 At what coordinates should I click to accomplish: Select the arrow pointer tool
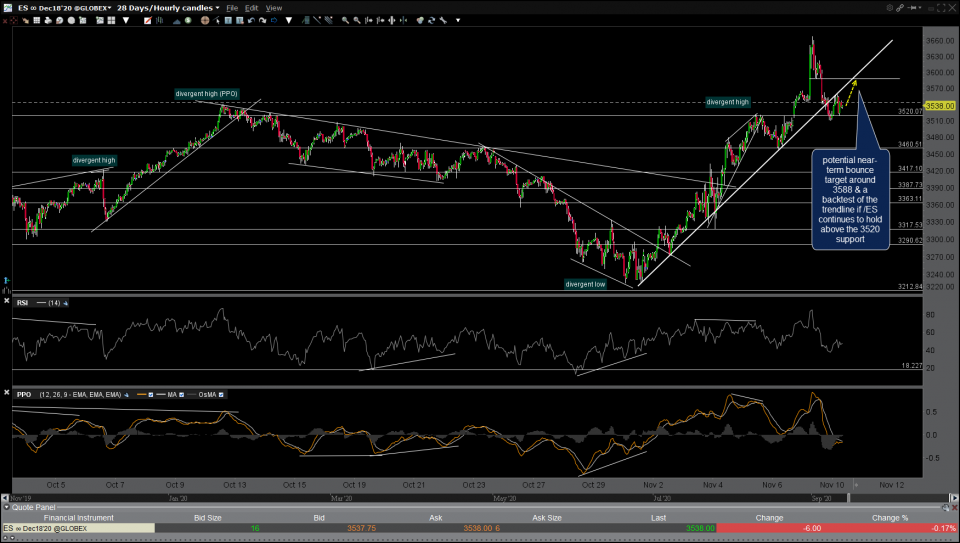(x=217, y=20)
